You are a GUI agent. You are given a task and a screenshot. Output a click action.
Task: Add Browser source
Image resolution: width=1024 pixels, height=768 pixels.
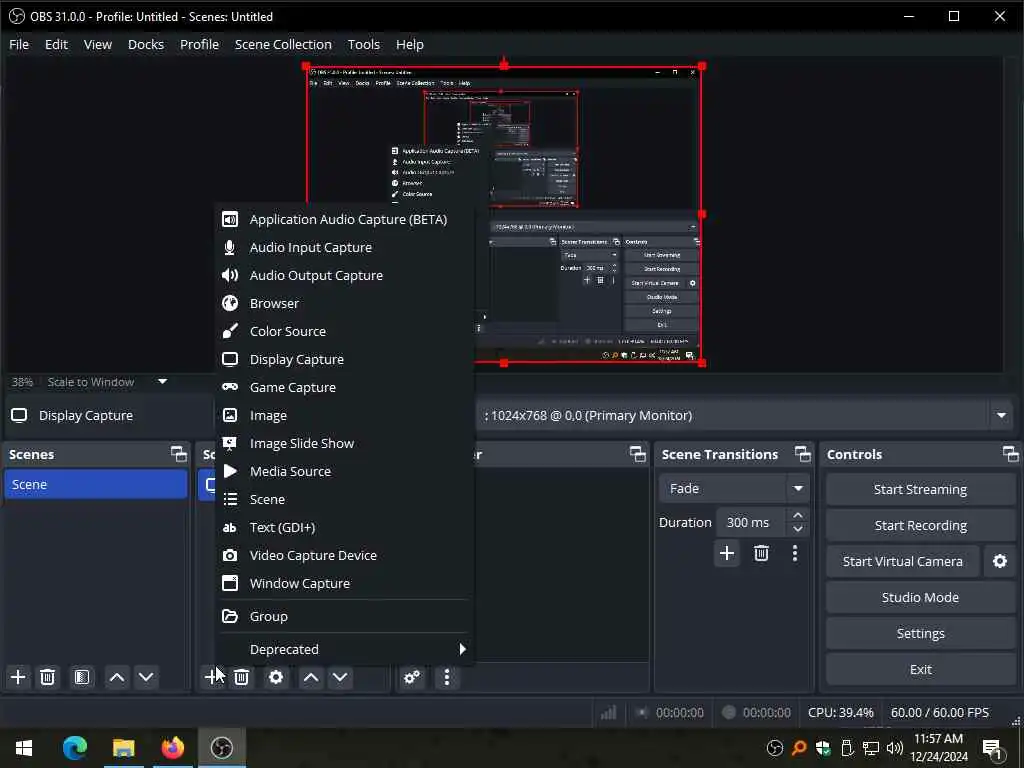point(344,304)
